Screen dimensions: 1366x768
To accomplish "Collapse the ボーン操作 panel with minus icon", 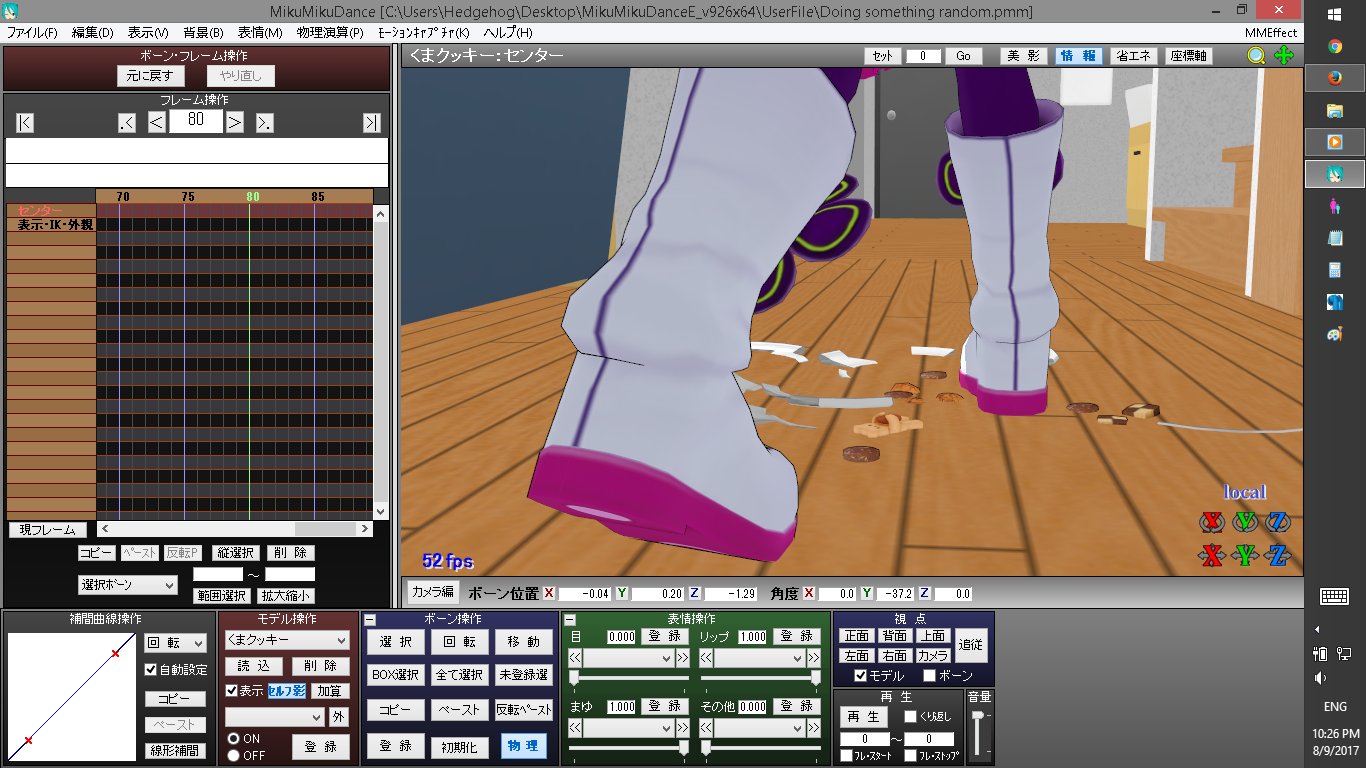I will click(370, 620).
